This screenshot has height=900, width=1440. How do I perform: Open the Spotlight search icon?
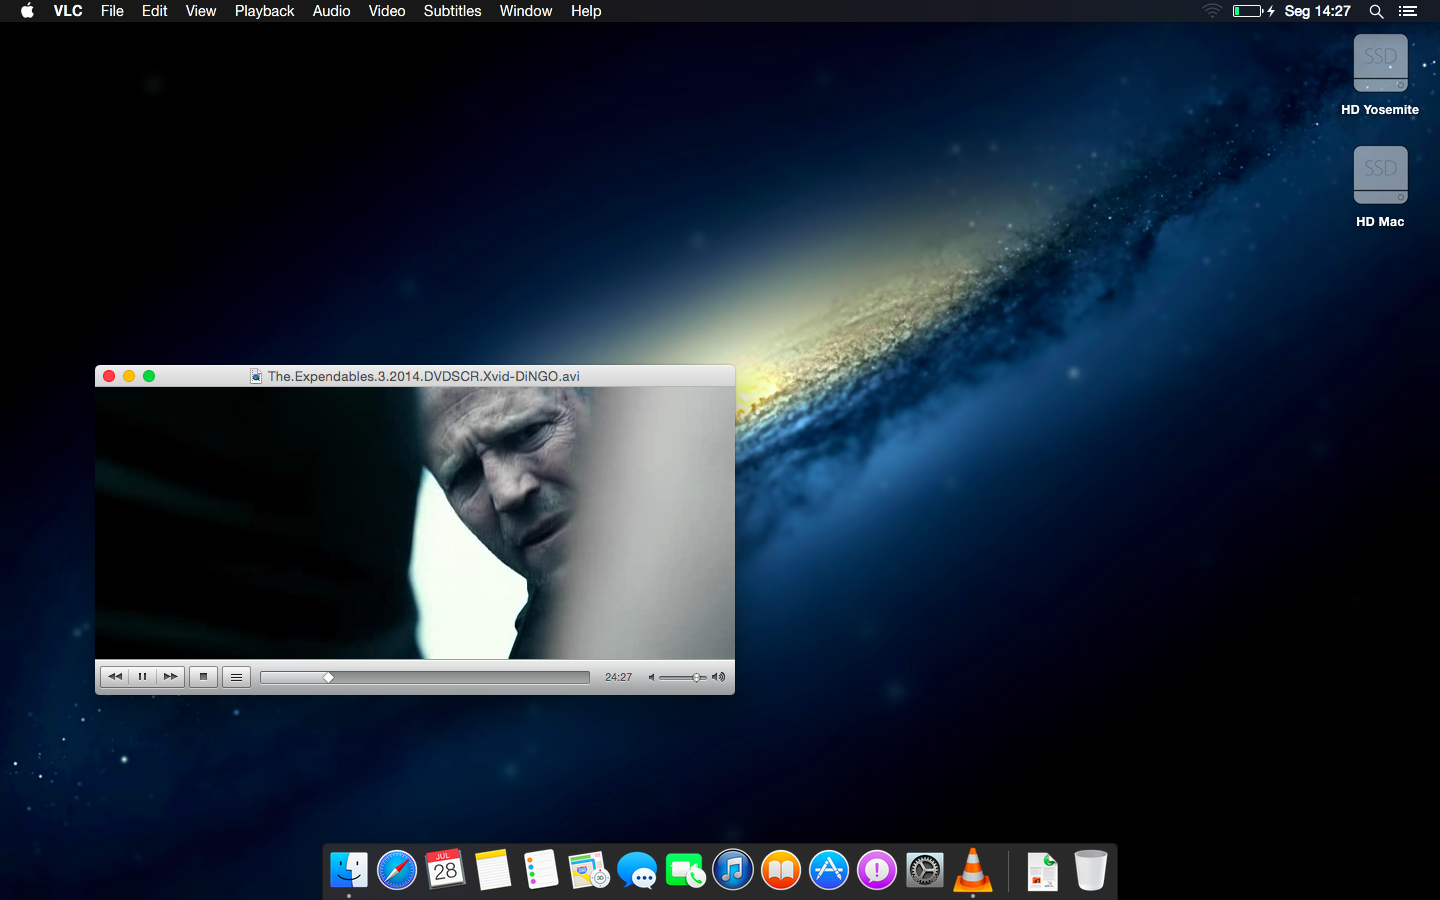[1376, 11]
